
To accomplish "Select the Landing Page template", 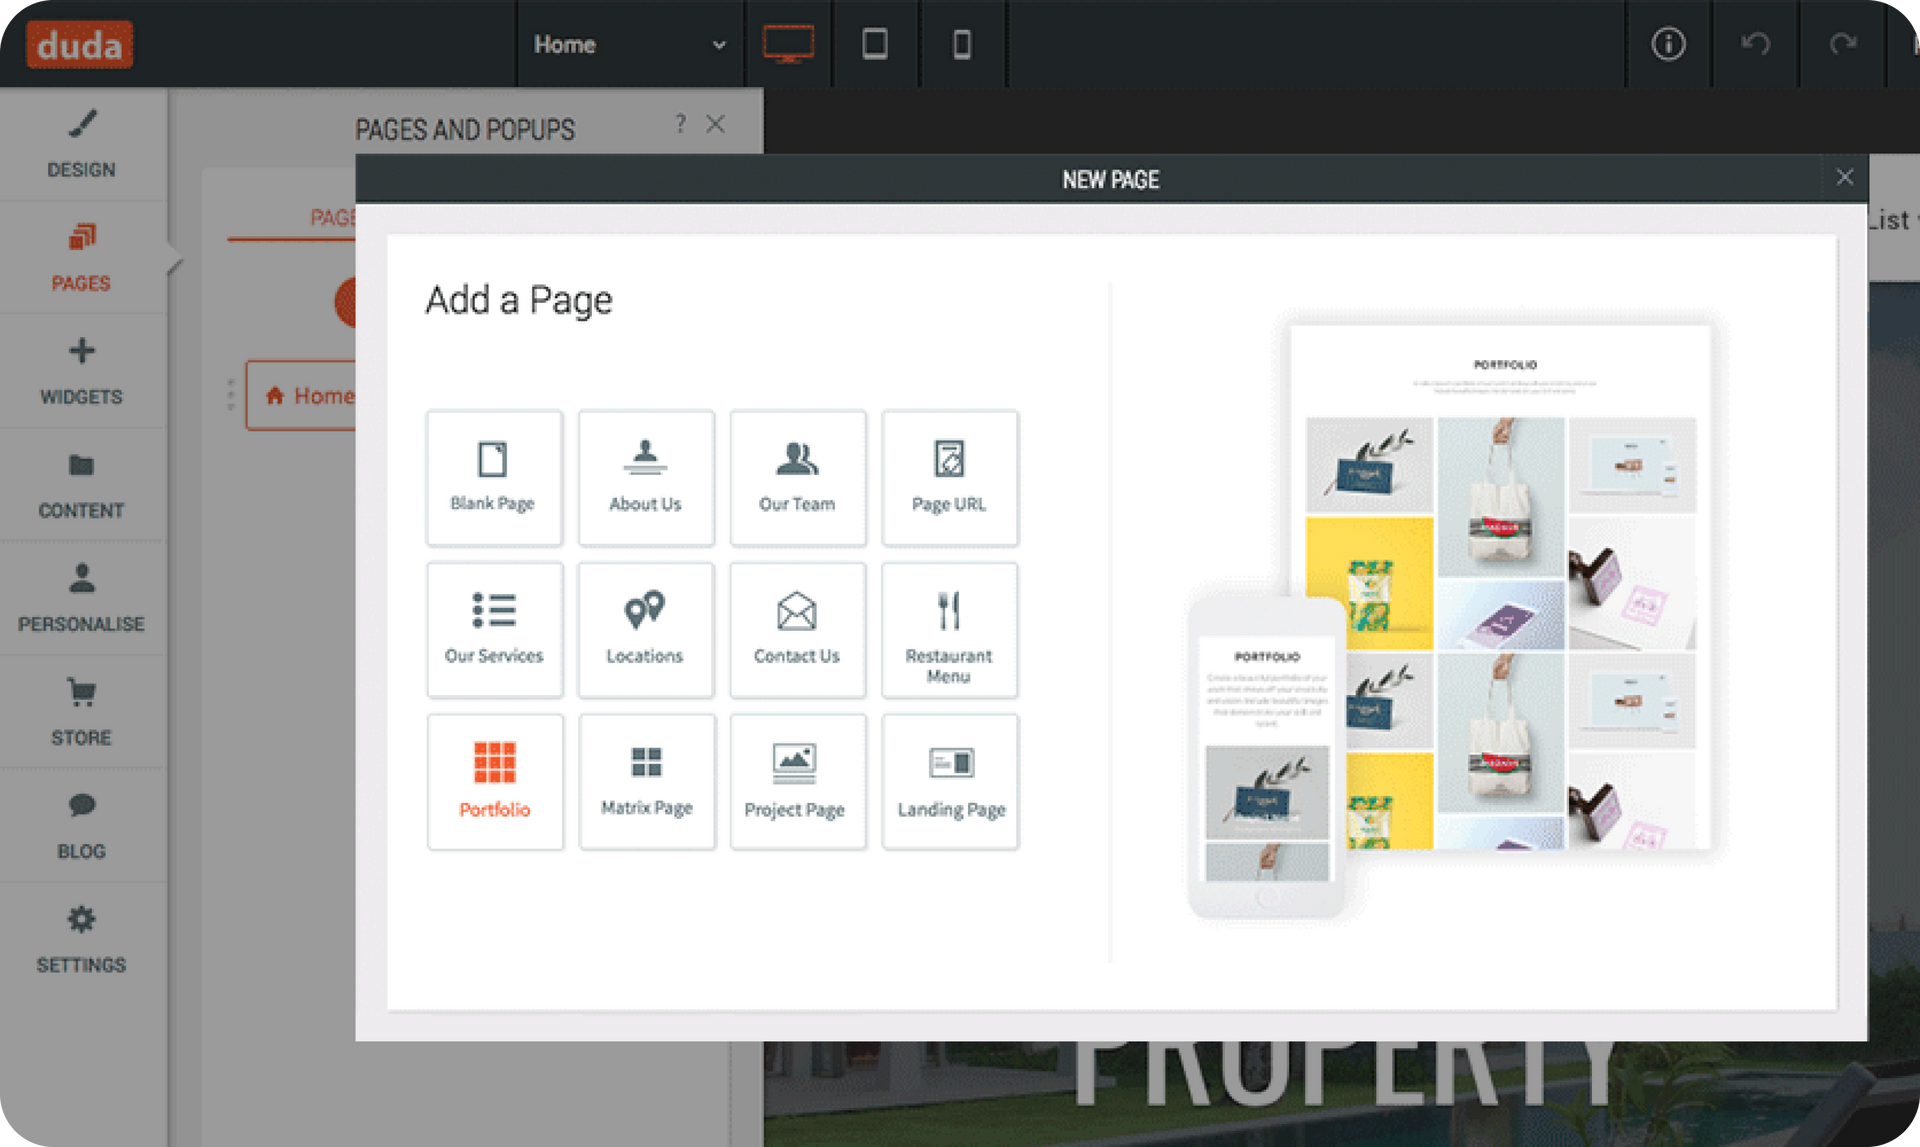I will (x=950, y=782).
